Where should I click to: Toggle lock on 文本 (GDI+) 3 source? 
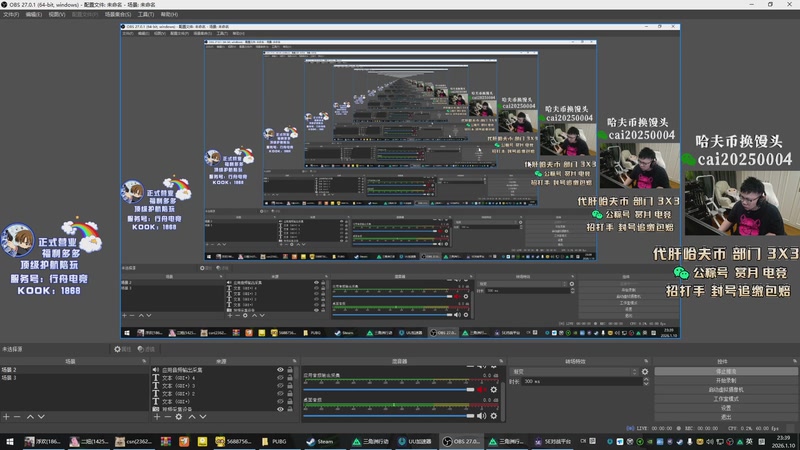click(x=290, y=386)
